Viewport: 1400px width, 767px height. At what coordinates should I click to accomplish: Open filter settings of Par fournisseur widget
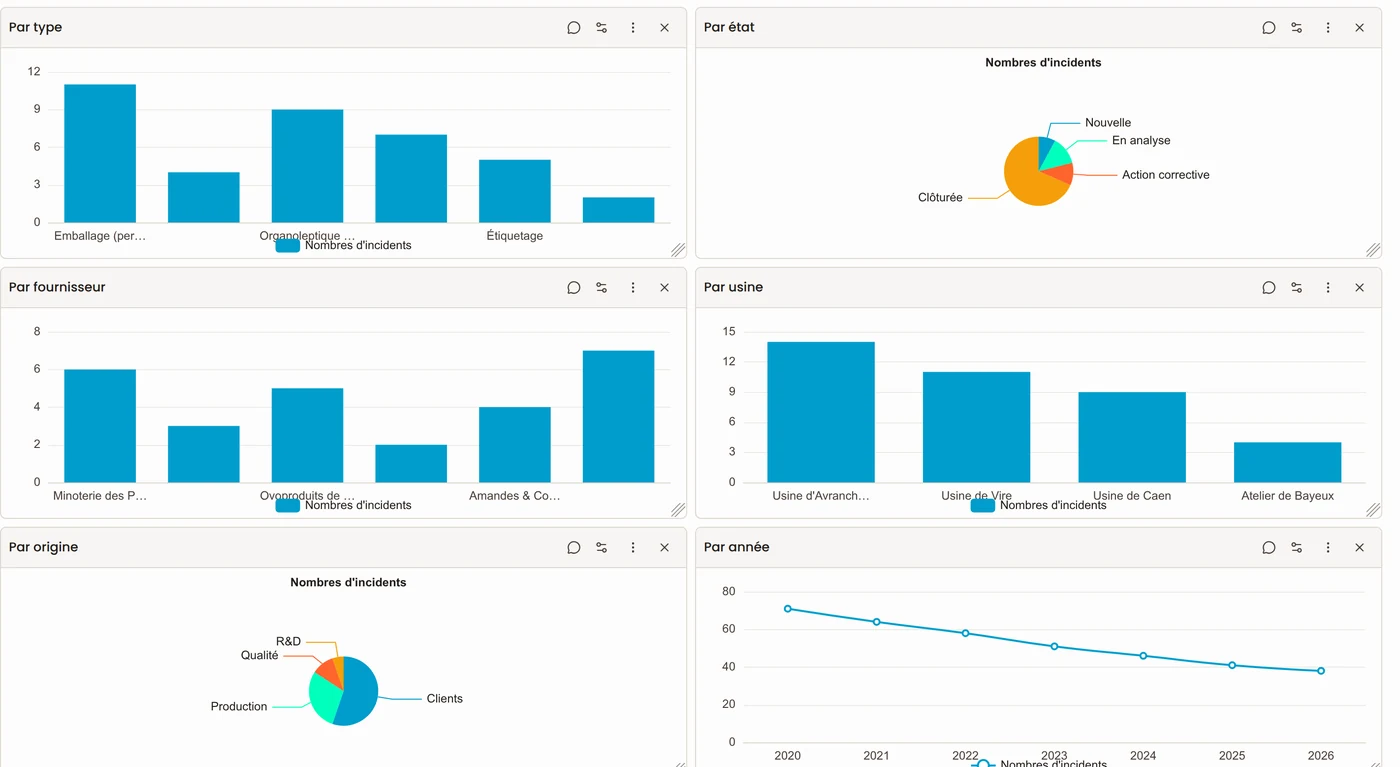[602, 288]
